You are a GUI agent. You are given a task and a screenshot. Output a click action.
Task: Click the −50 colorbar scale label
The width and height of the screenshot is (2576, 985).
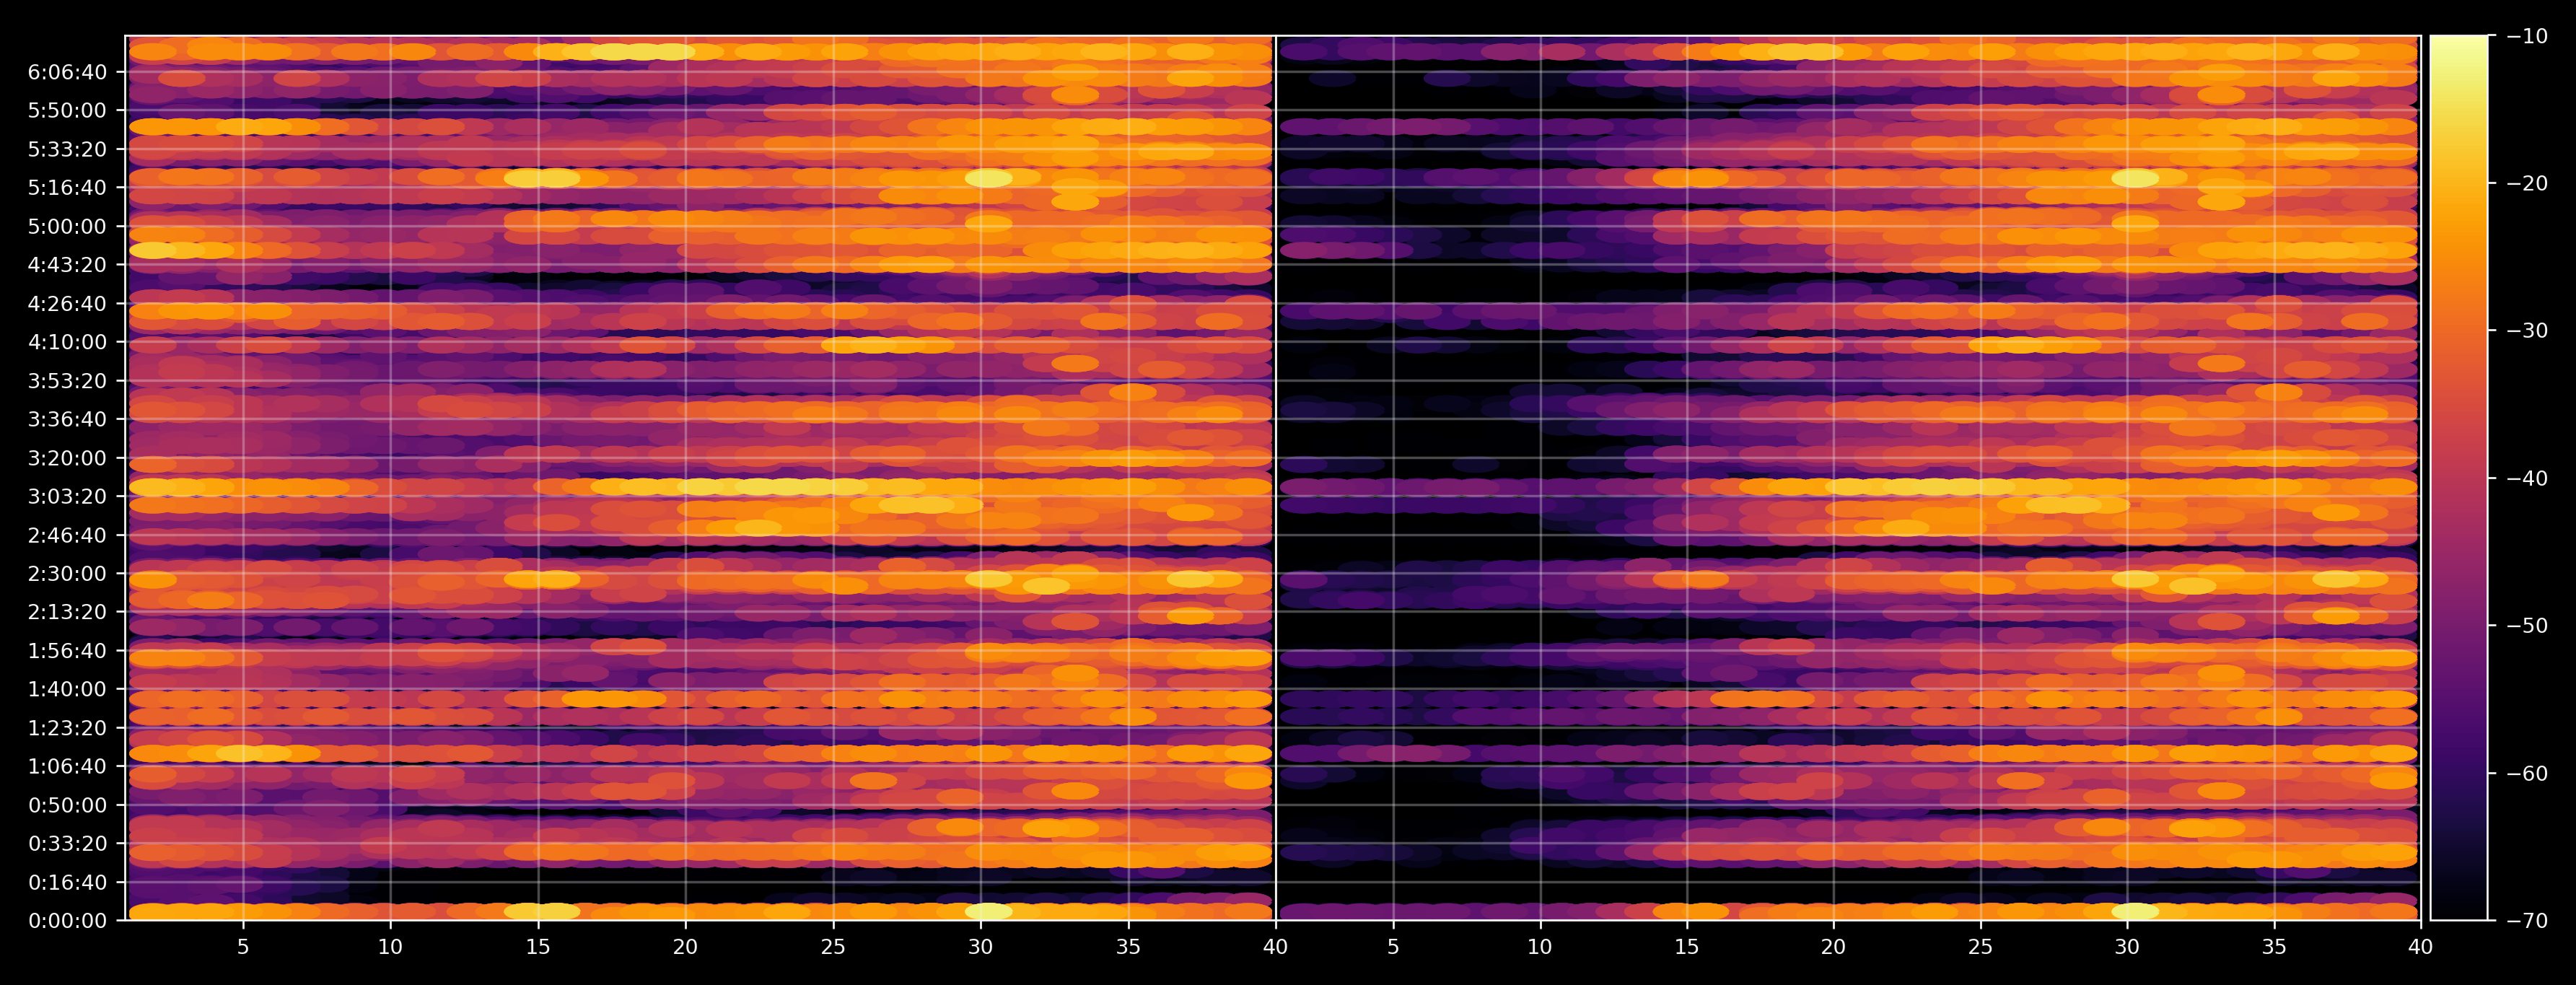(2527, 626)
